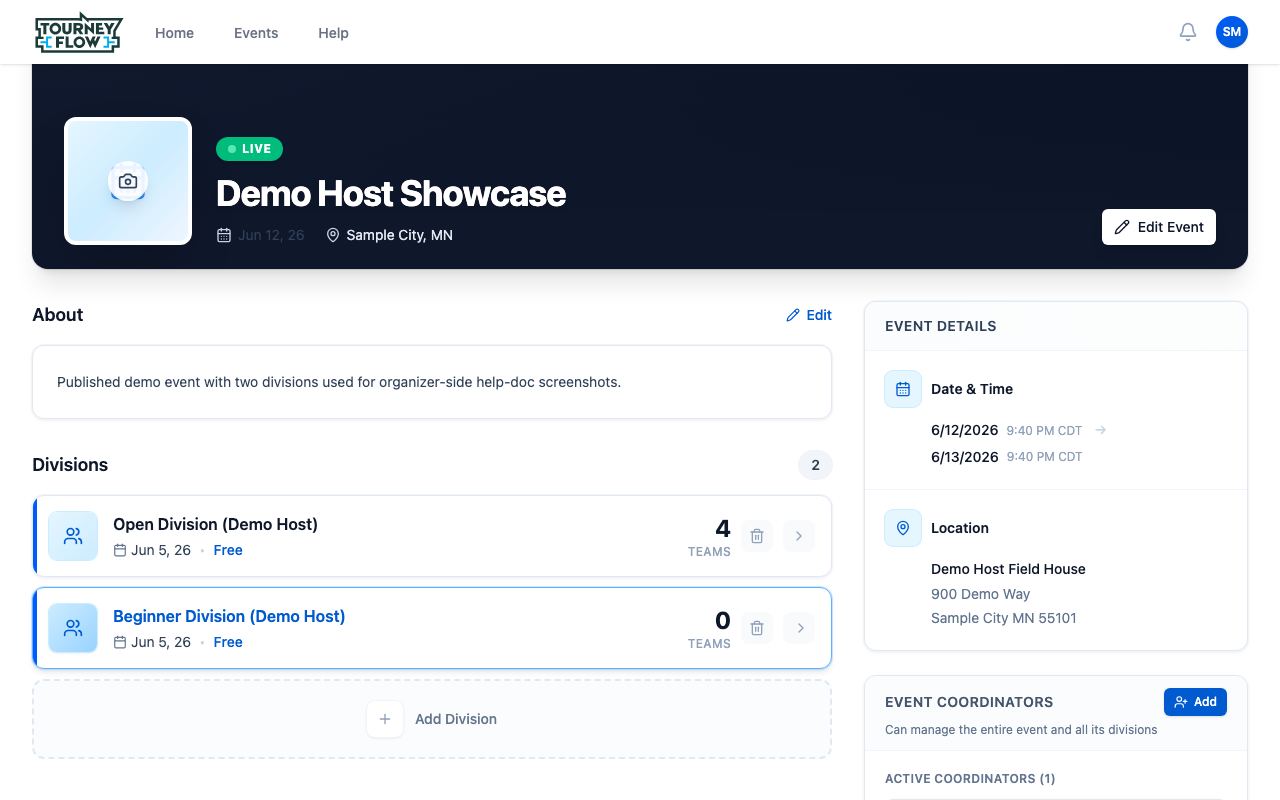Click the 4 teams count
The image size is (1280, 800).
723,529
